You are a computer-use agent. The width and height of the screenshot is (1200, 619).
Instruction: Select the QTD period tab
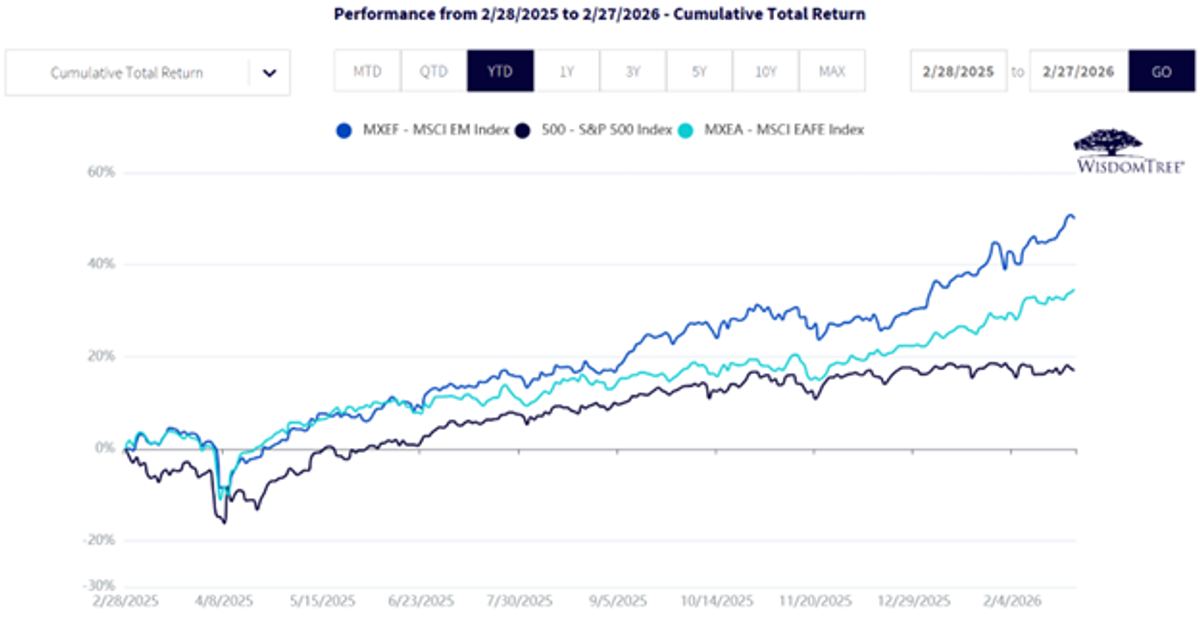(434, 72)
